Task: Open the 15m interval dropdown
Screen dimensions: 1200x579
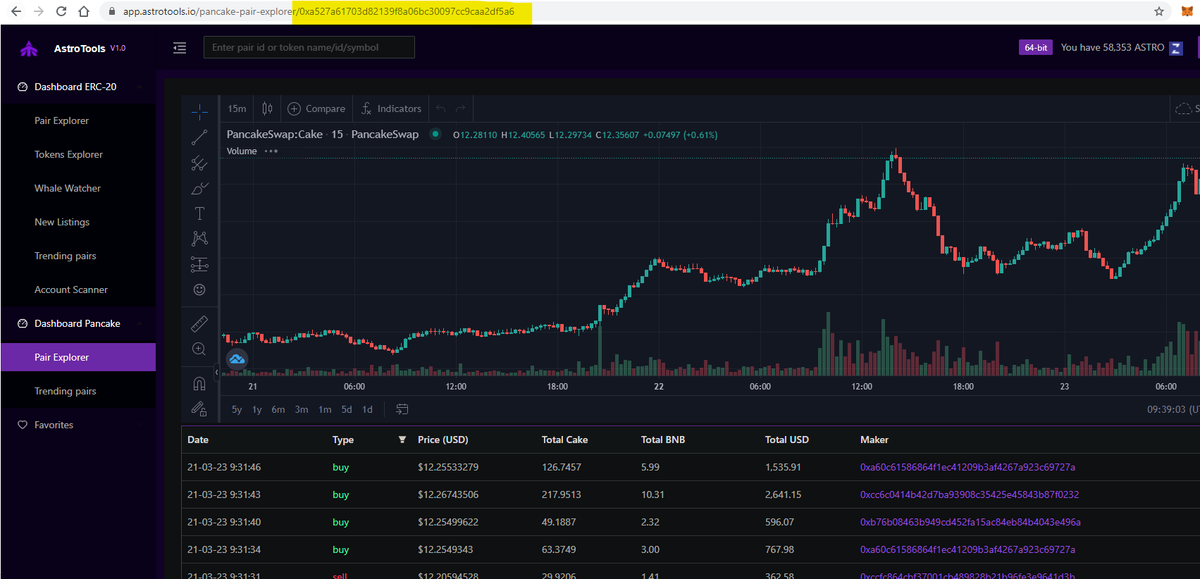Action: 237,109
